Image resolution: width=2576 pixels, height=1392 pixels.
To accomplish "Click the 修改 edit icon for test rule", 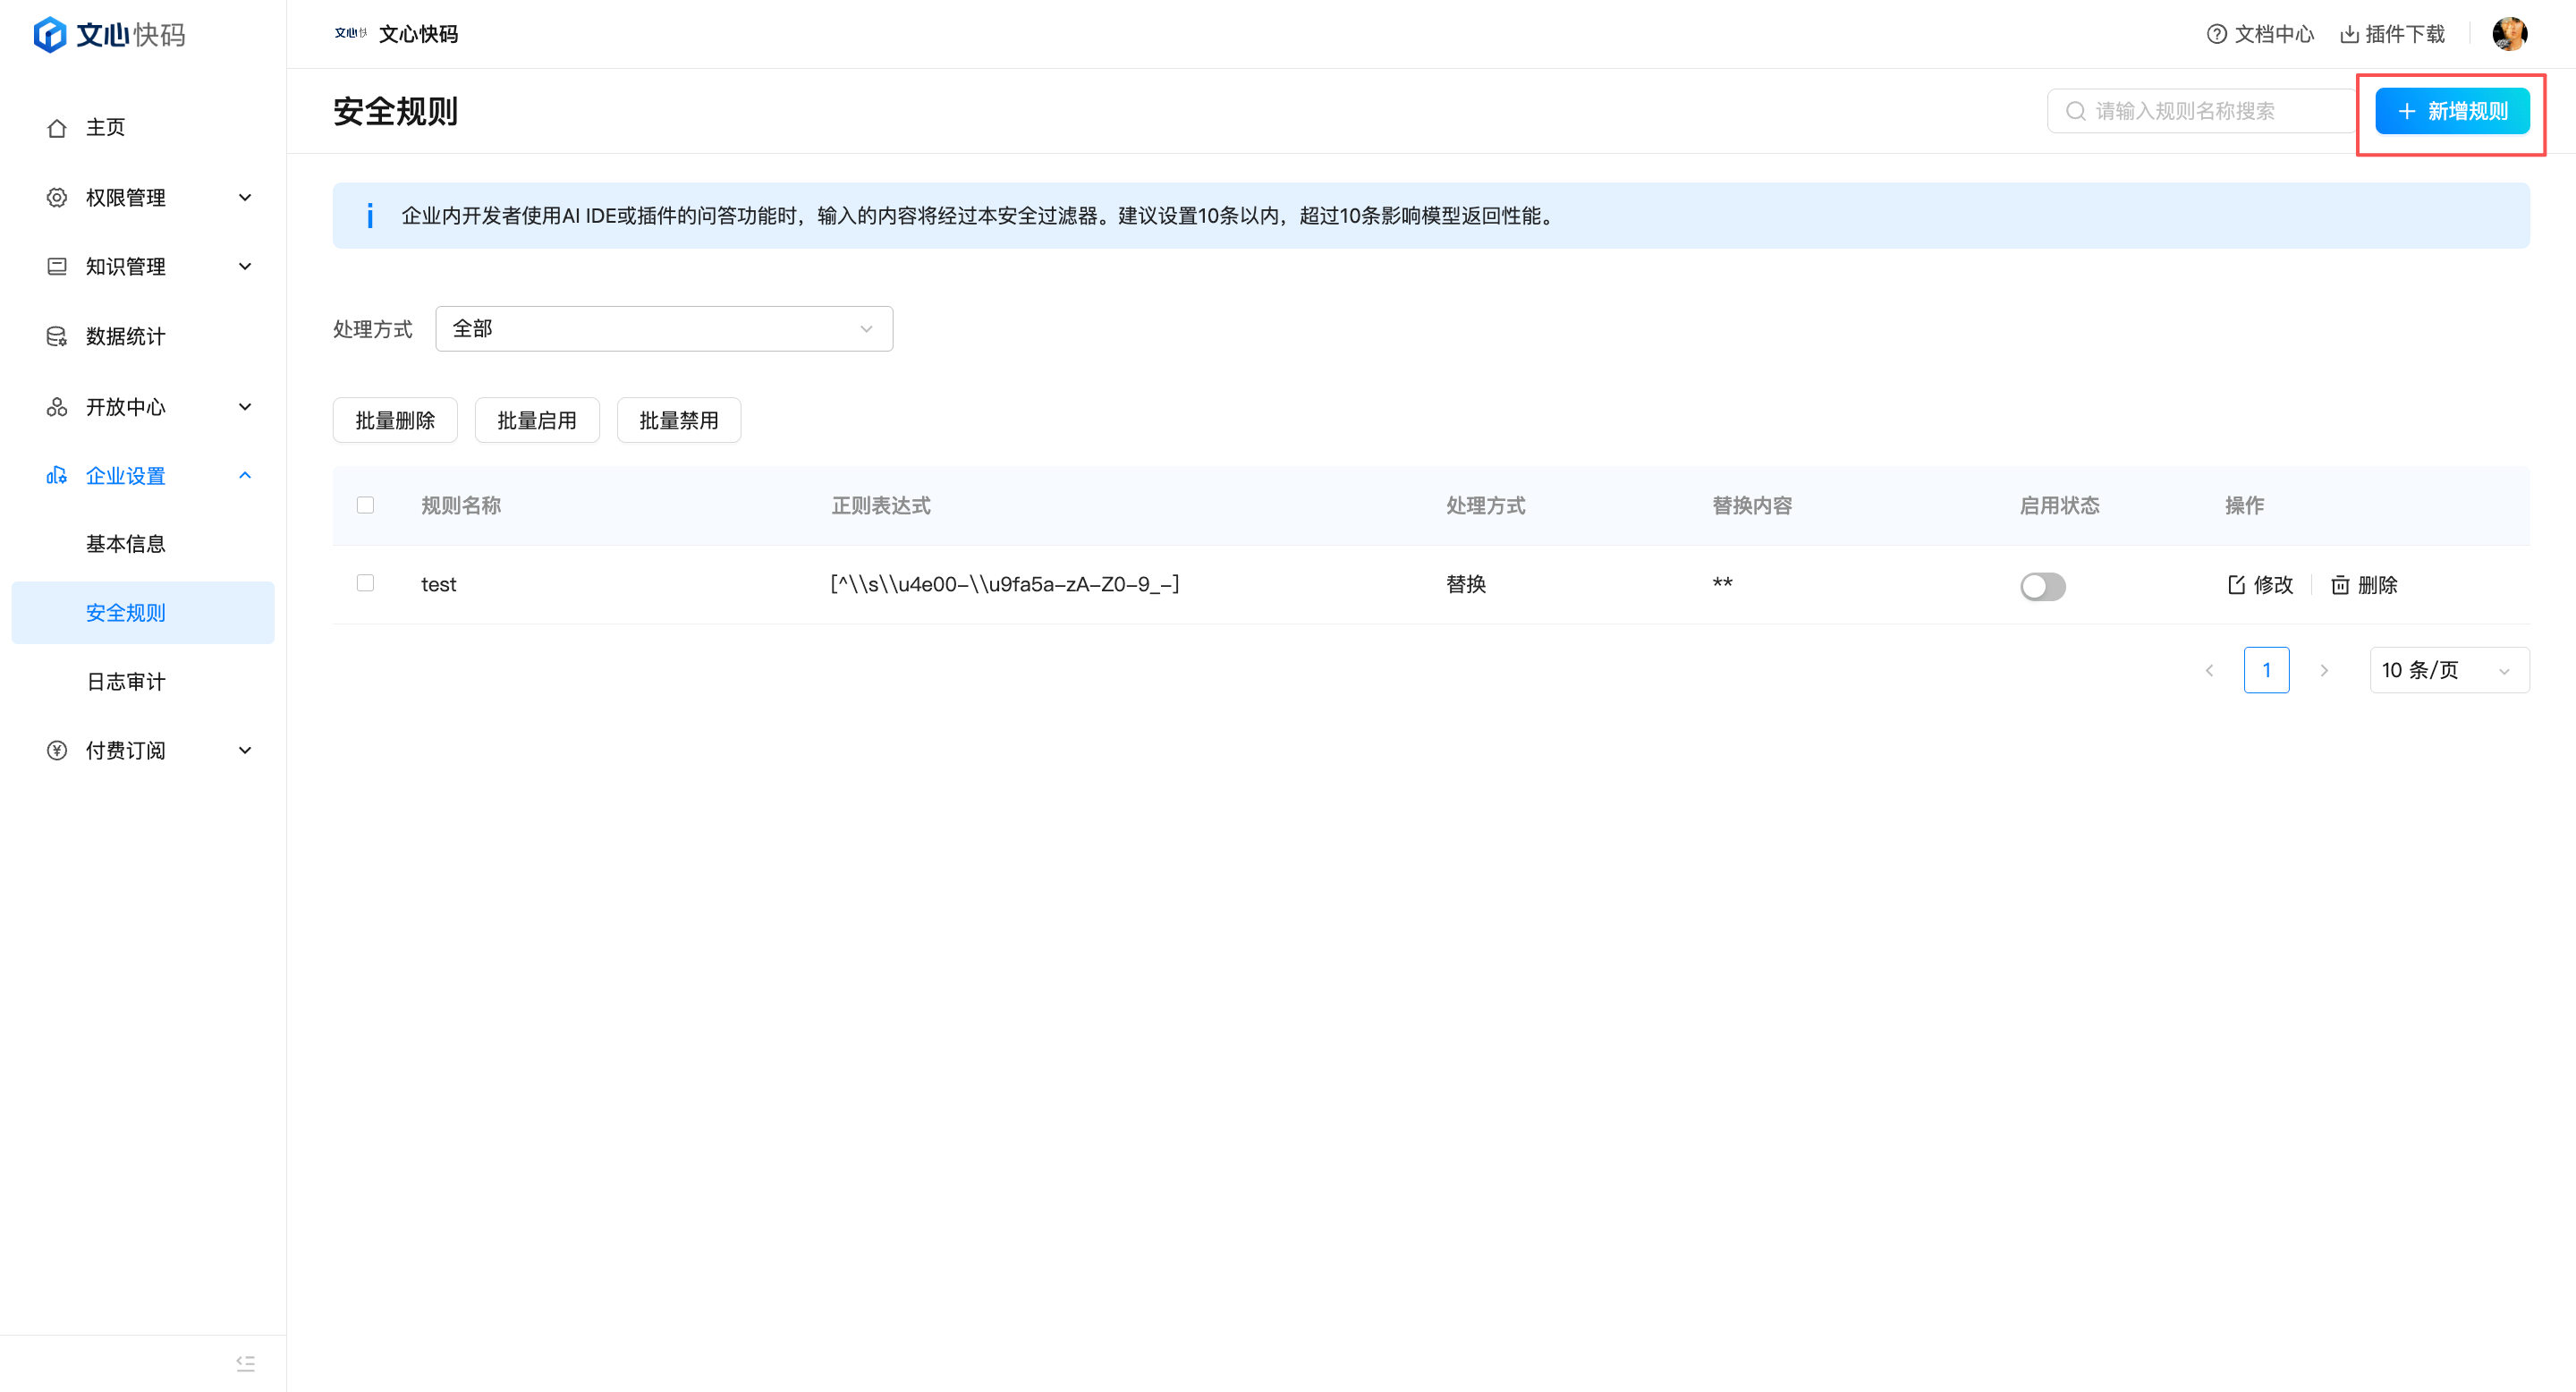I will pos(2237,585).
